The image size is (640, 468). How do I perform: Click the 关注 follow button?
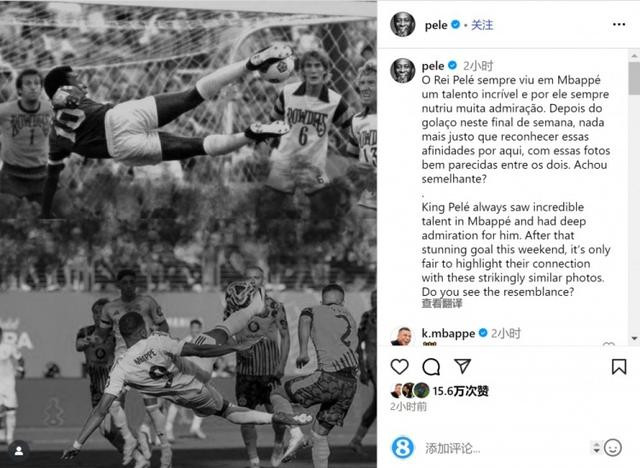point(482,25)
